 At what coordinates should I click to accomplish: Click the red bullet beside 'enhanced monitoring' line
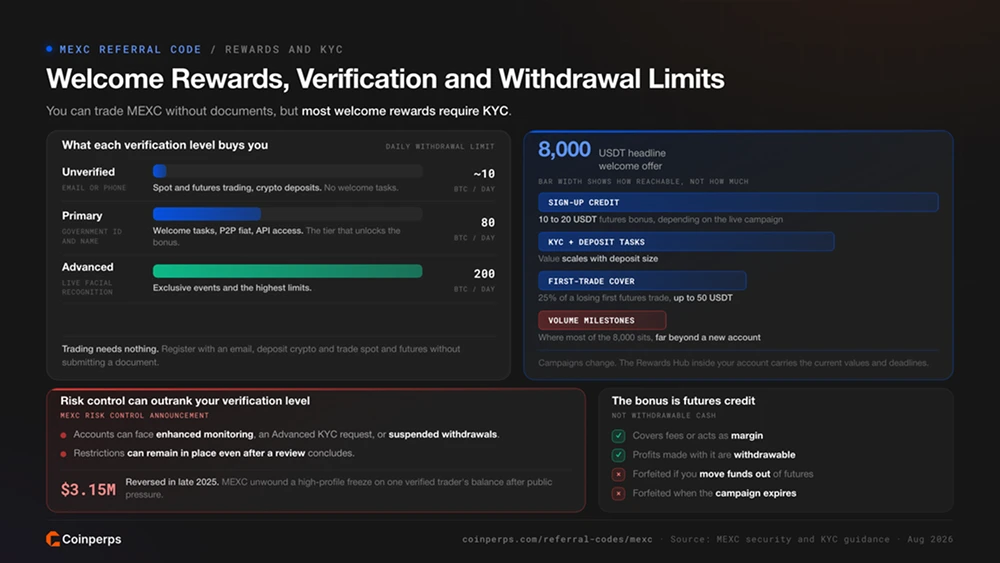pyautogui.click(x=63, y=435)
